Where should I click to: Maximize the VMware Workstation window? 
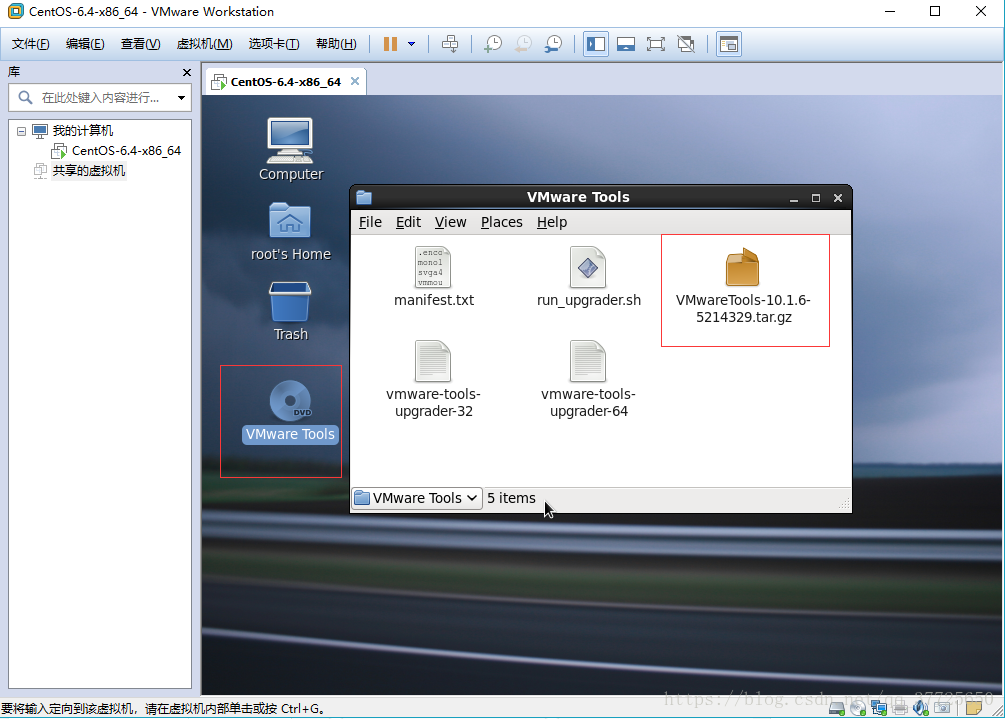pos(935,12)
